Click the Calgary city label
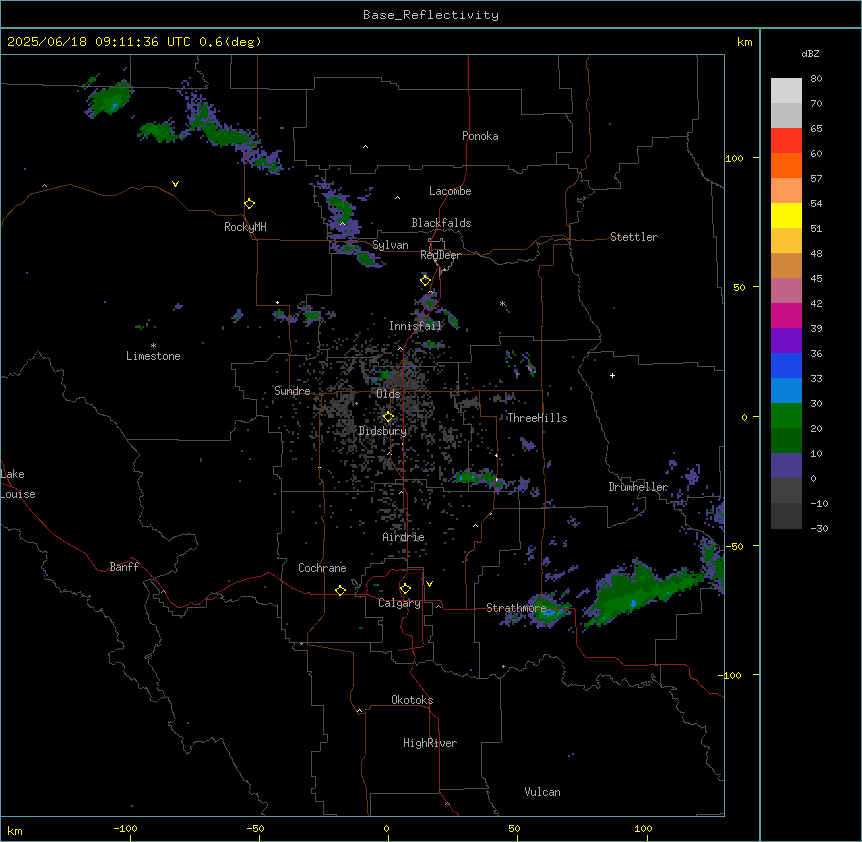Screen dimensions: 862x842 tap(399, 603)
